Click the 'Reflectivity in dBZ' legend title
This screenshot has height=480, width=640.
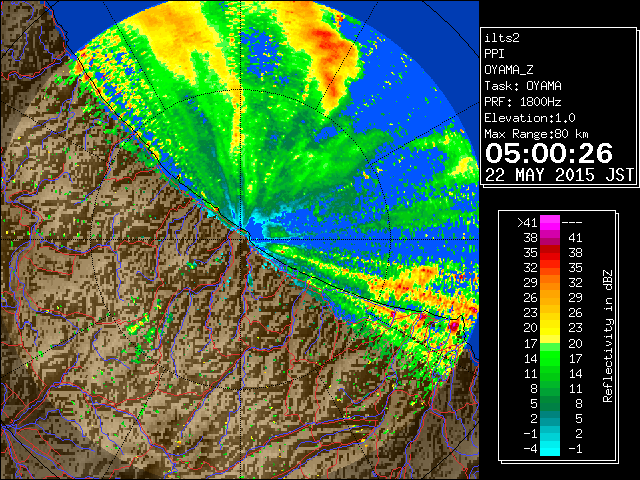607,336
